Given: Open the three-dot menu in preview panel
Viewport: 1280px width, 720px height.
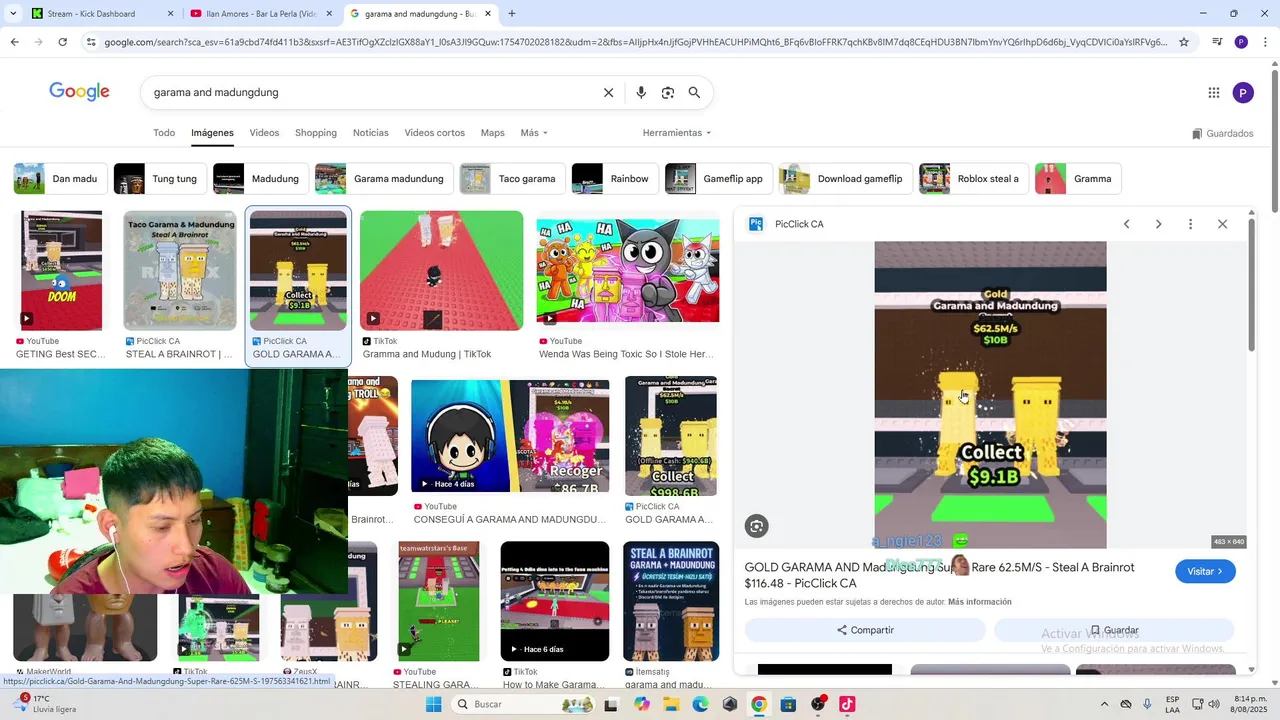Looking at the screenshot, I should click(x=1190, y=224).
